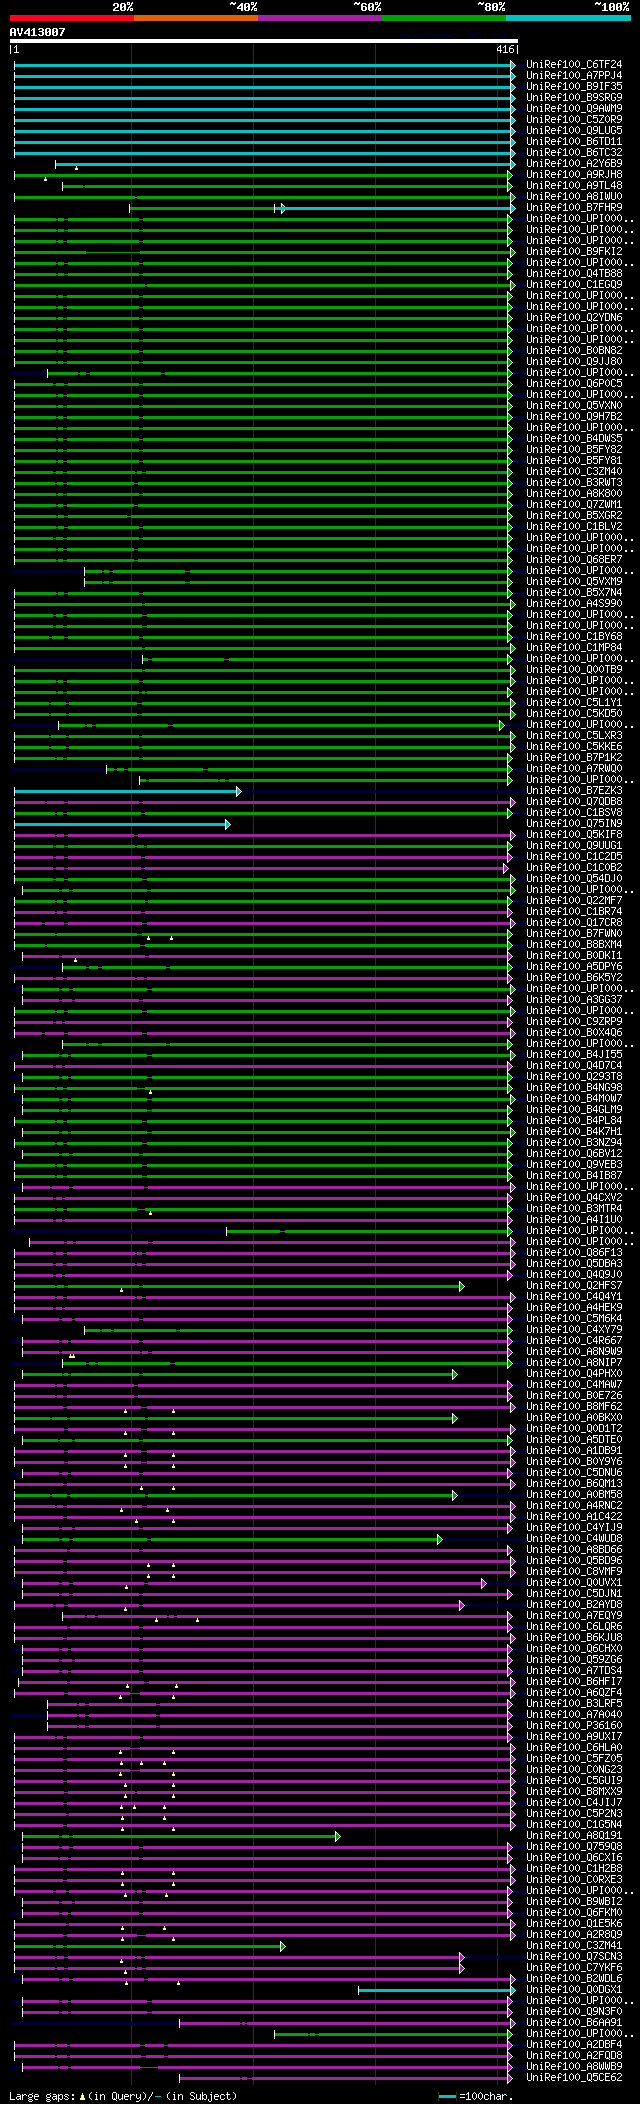Viewport: 640px width, 2104px height.
Task: Select label UniRef100_B6TC32
Action: [574, 153]
